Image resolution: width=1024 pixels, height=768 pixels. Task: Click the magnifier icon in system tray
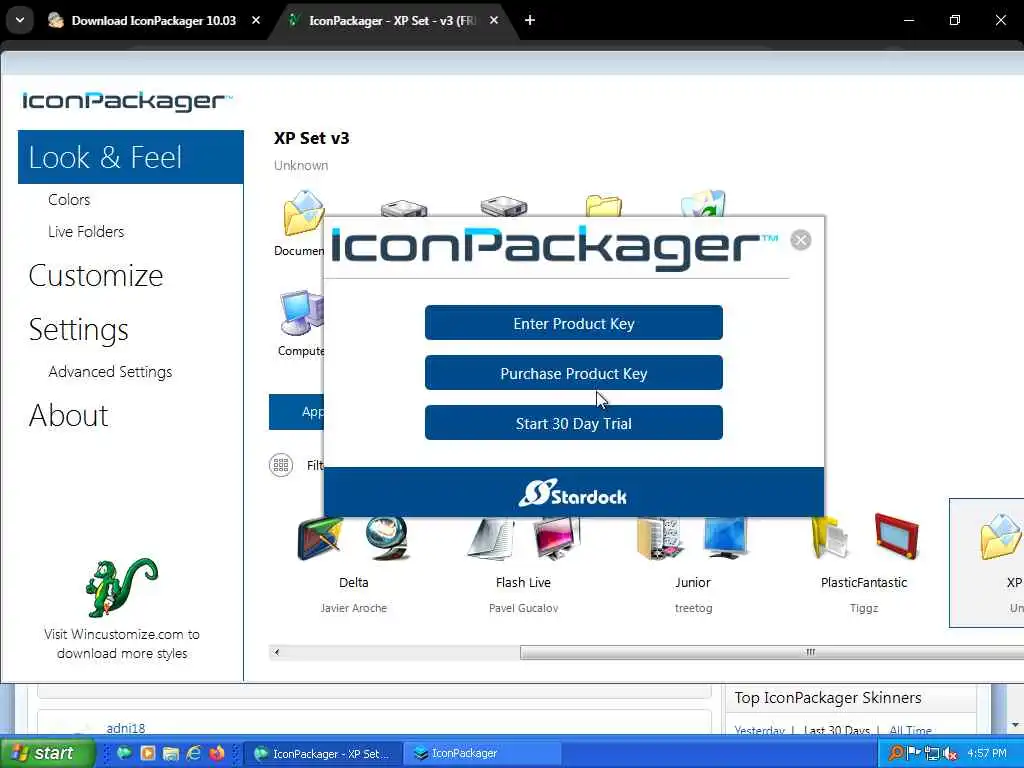(897, 753)
